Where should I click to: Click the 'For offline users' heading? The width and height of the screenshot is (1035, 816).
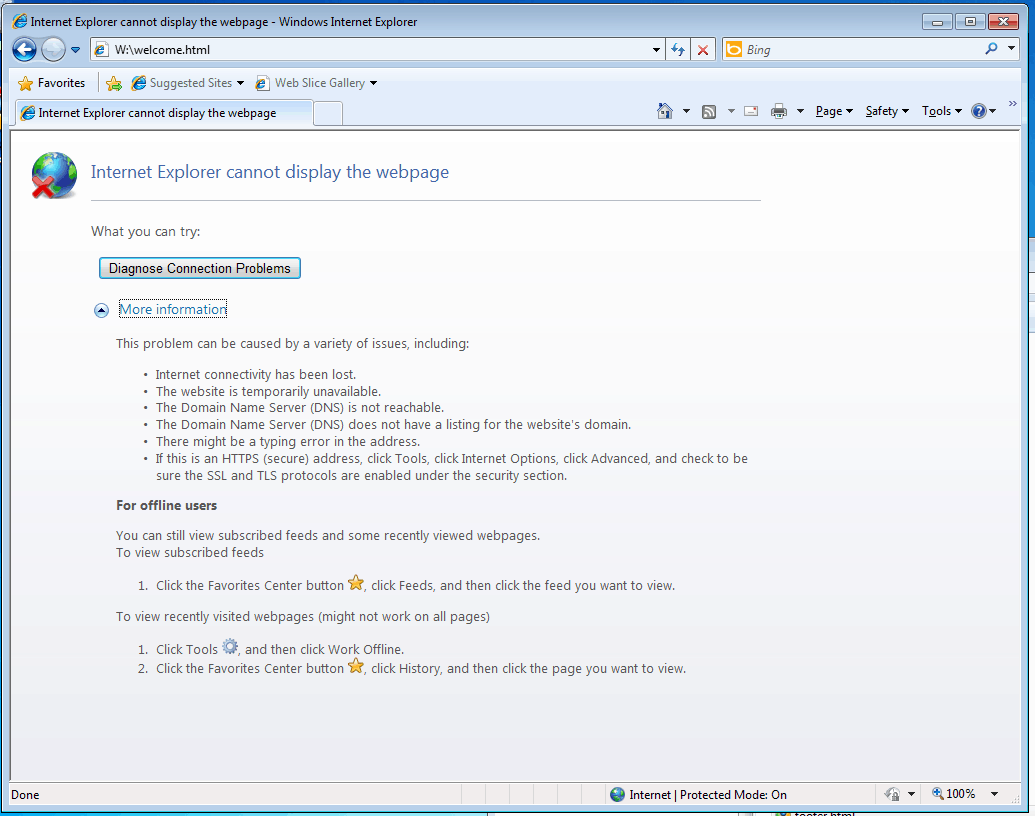coord(166,506)
